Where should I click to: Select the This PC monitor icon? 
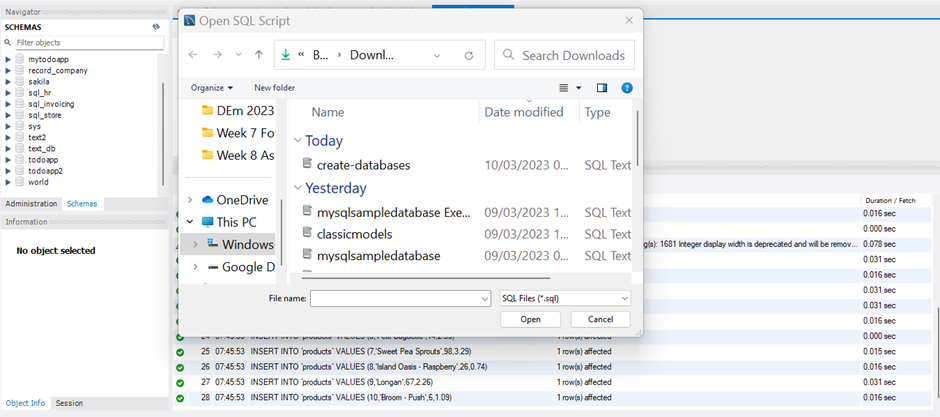point(207,222)
